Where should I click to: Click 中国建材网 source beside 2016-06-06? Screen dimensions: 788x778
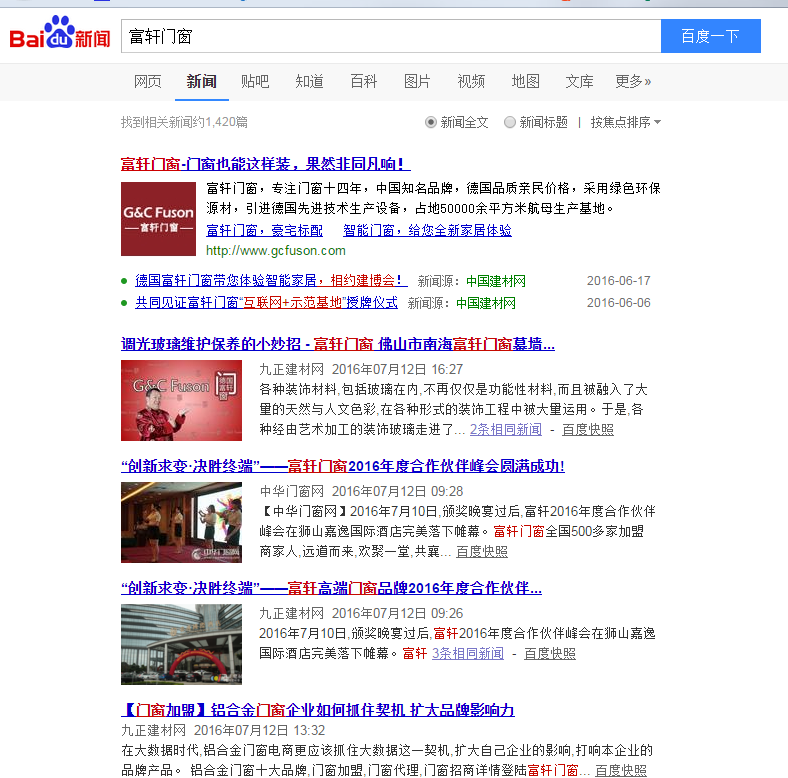486,303
